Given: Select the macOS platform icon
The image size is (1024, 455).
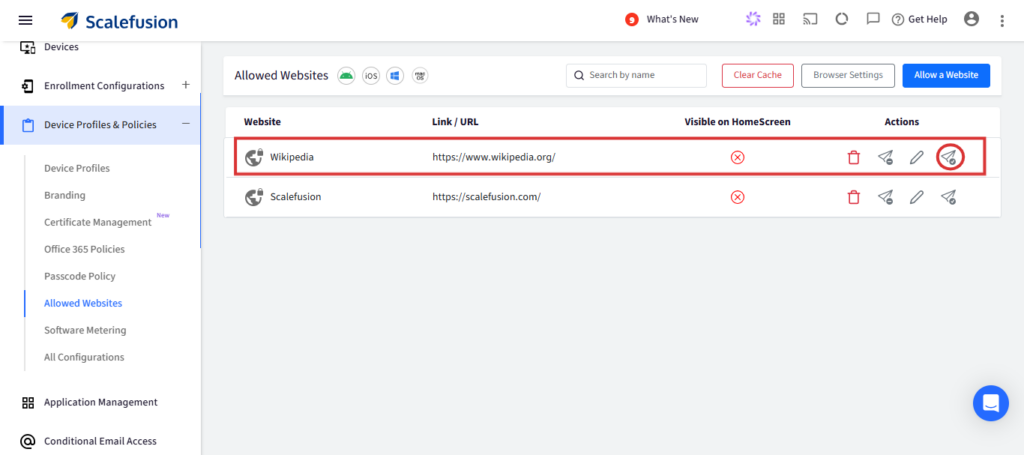Looking at the screenshot, I should pos(420,76).
